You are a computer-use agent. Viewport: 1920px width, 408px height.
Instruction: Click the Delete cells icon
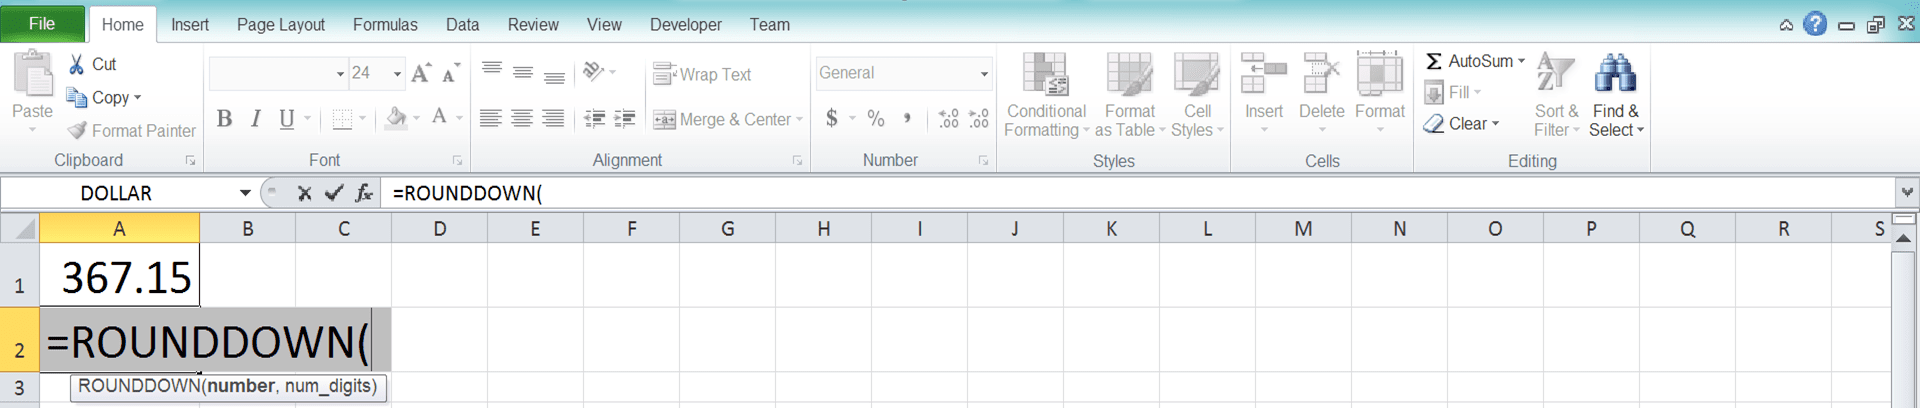tap(1322, 75)
